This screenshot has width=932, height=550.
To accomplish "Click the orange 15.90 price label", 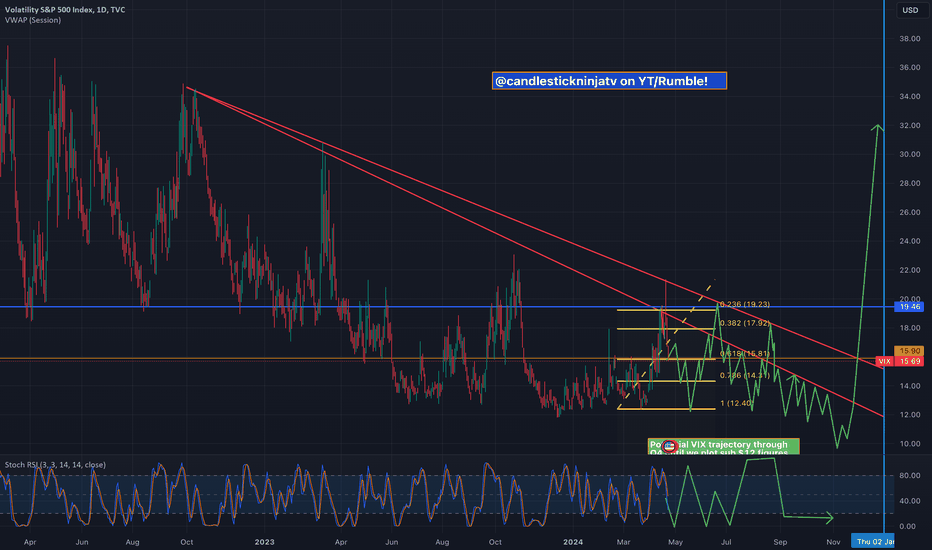I will [x=910, y=351].
